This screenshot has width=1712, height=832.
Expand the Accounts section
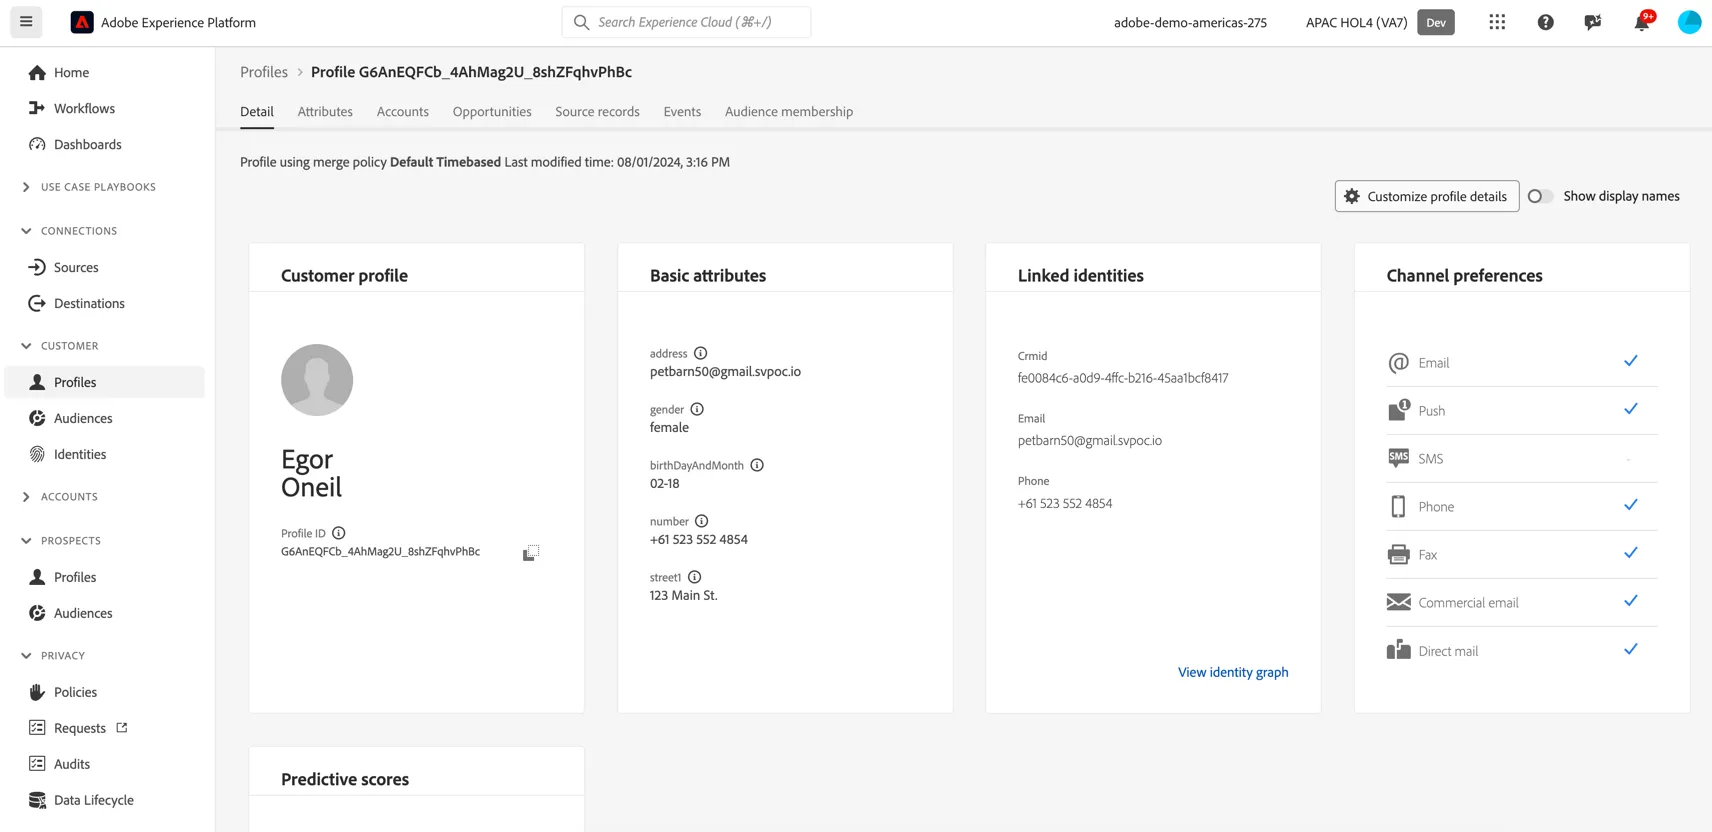point(26,497)
